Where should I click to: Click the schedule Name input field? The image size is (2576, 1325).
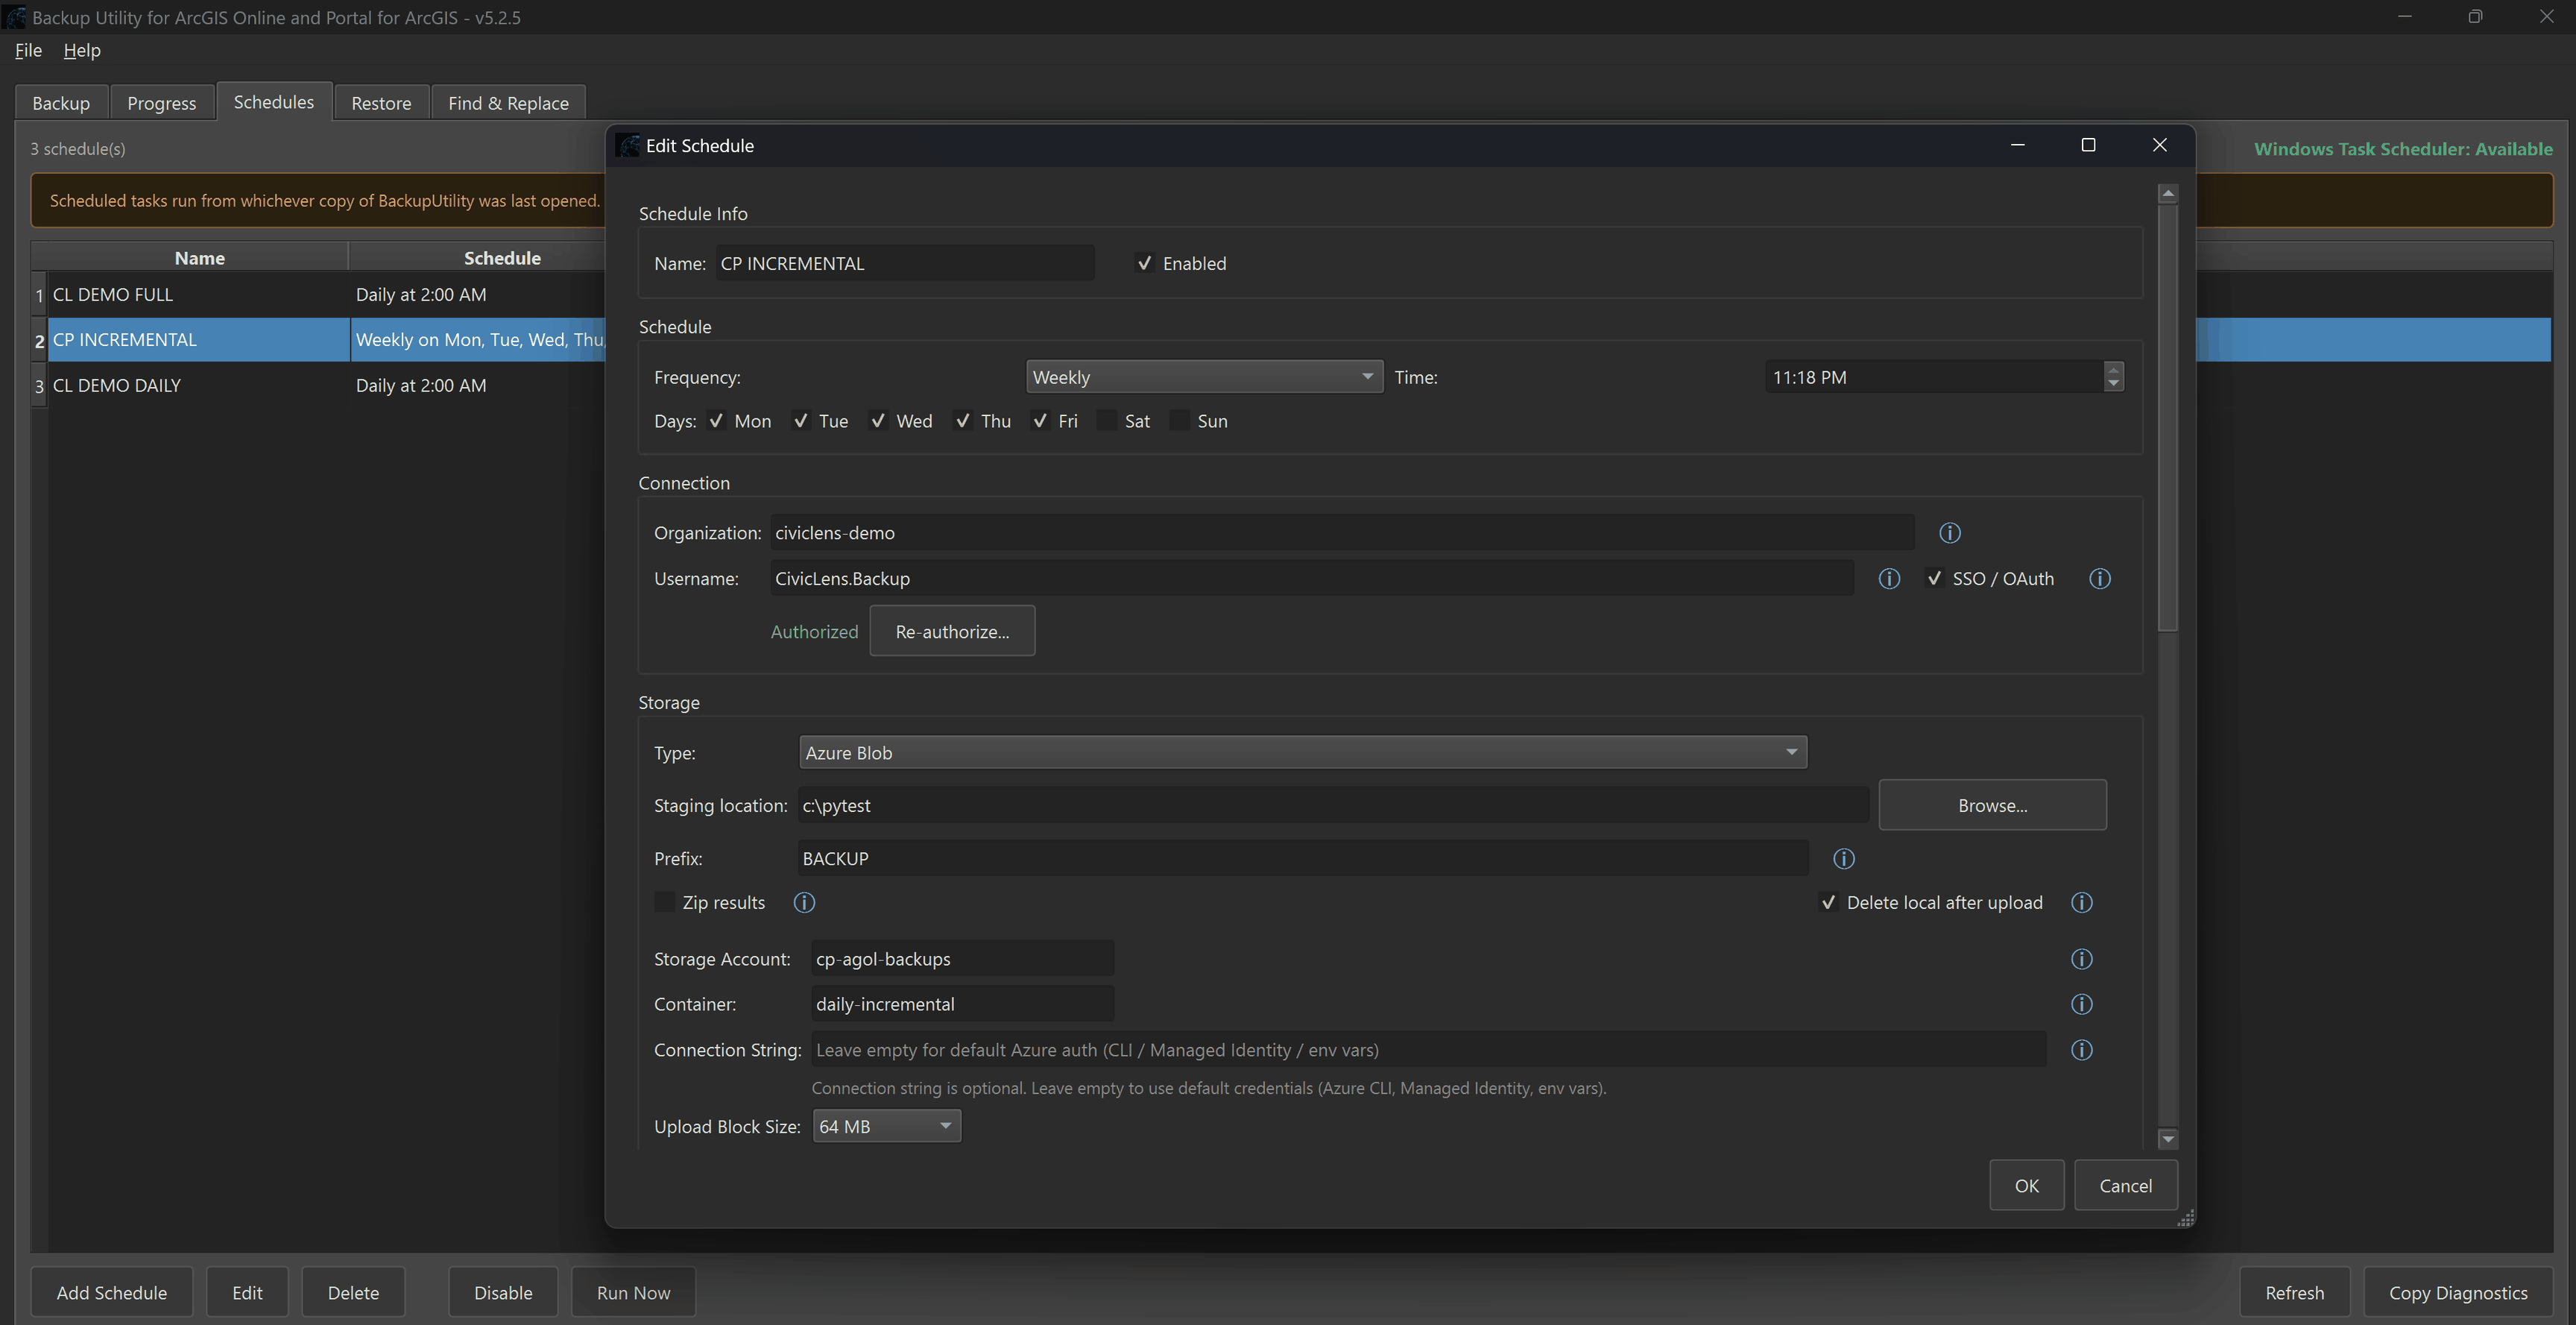click(904, 264)
